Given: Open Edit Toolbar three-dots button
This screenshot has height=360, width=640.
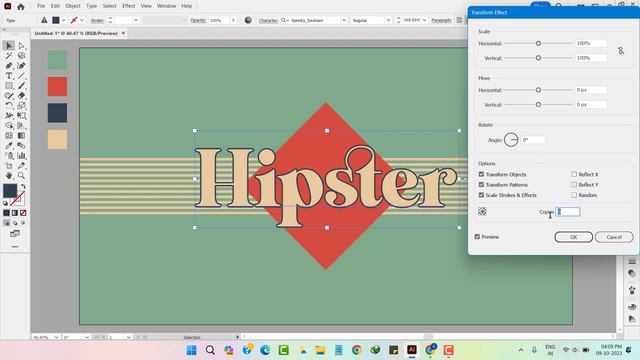Looking at the screenshot, I should pyautogui.click(x=15, y=247).
